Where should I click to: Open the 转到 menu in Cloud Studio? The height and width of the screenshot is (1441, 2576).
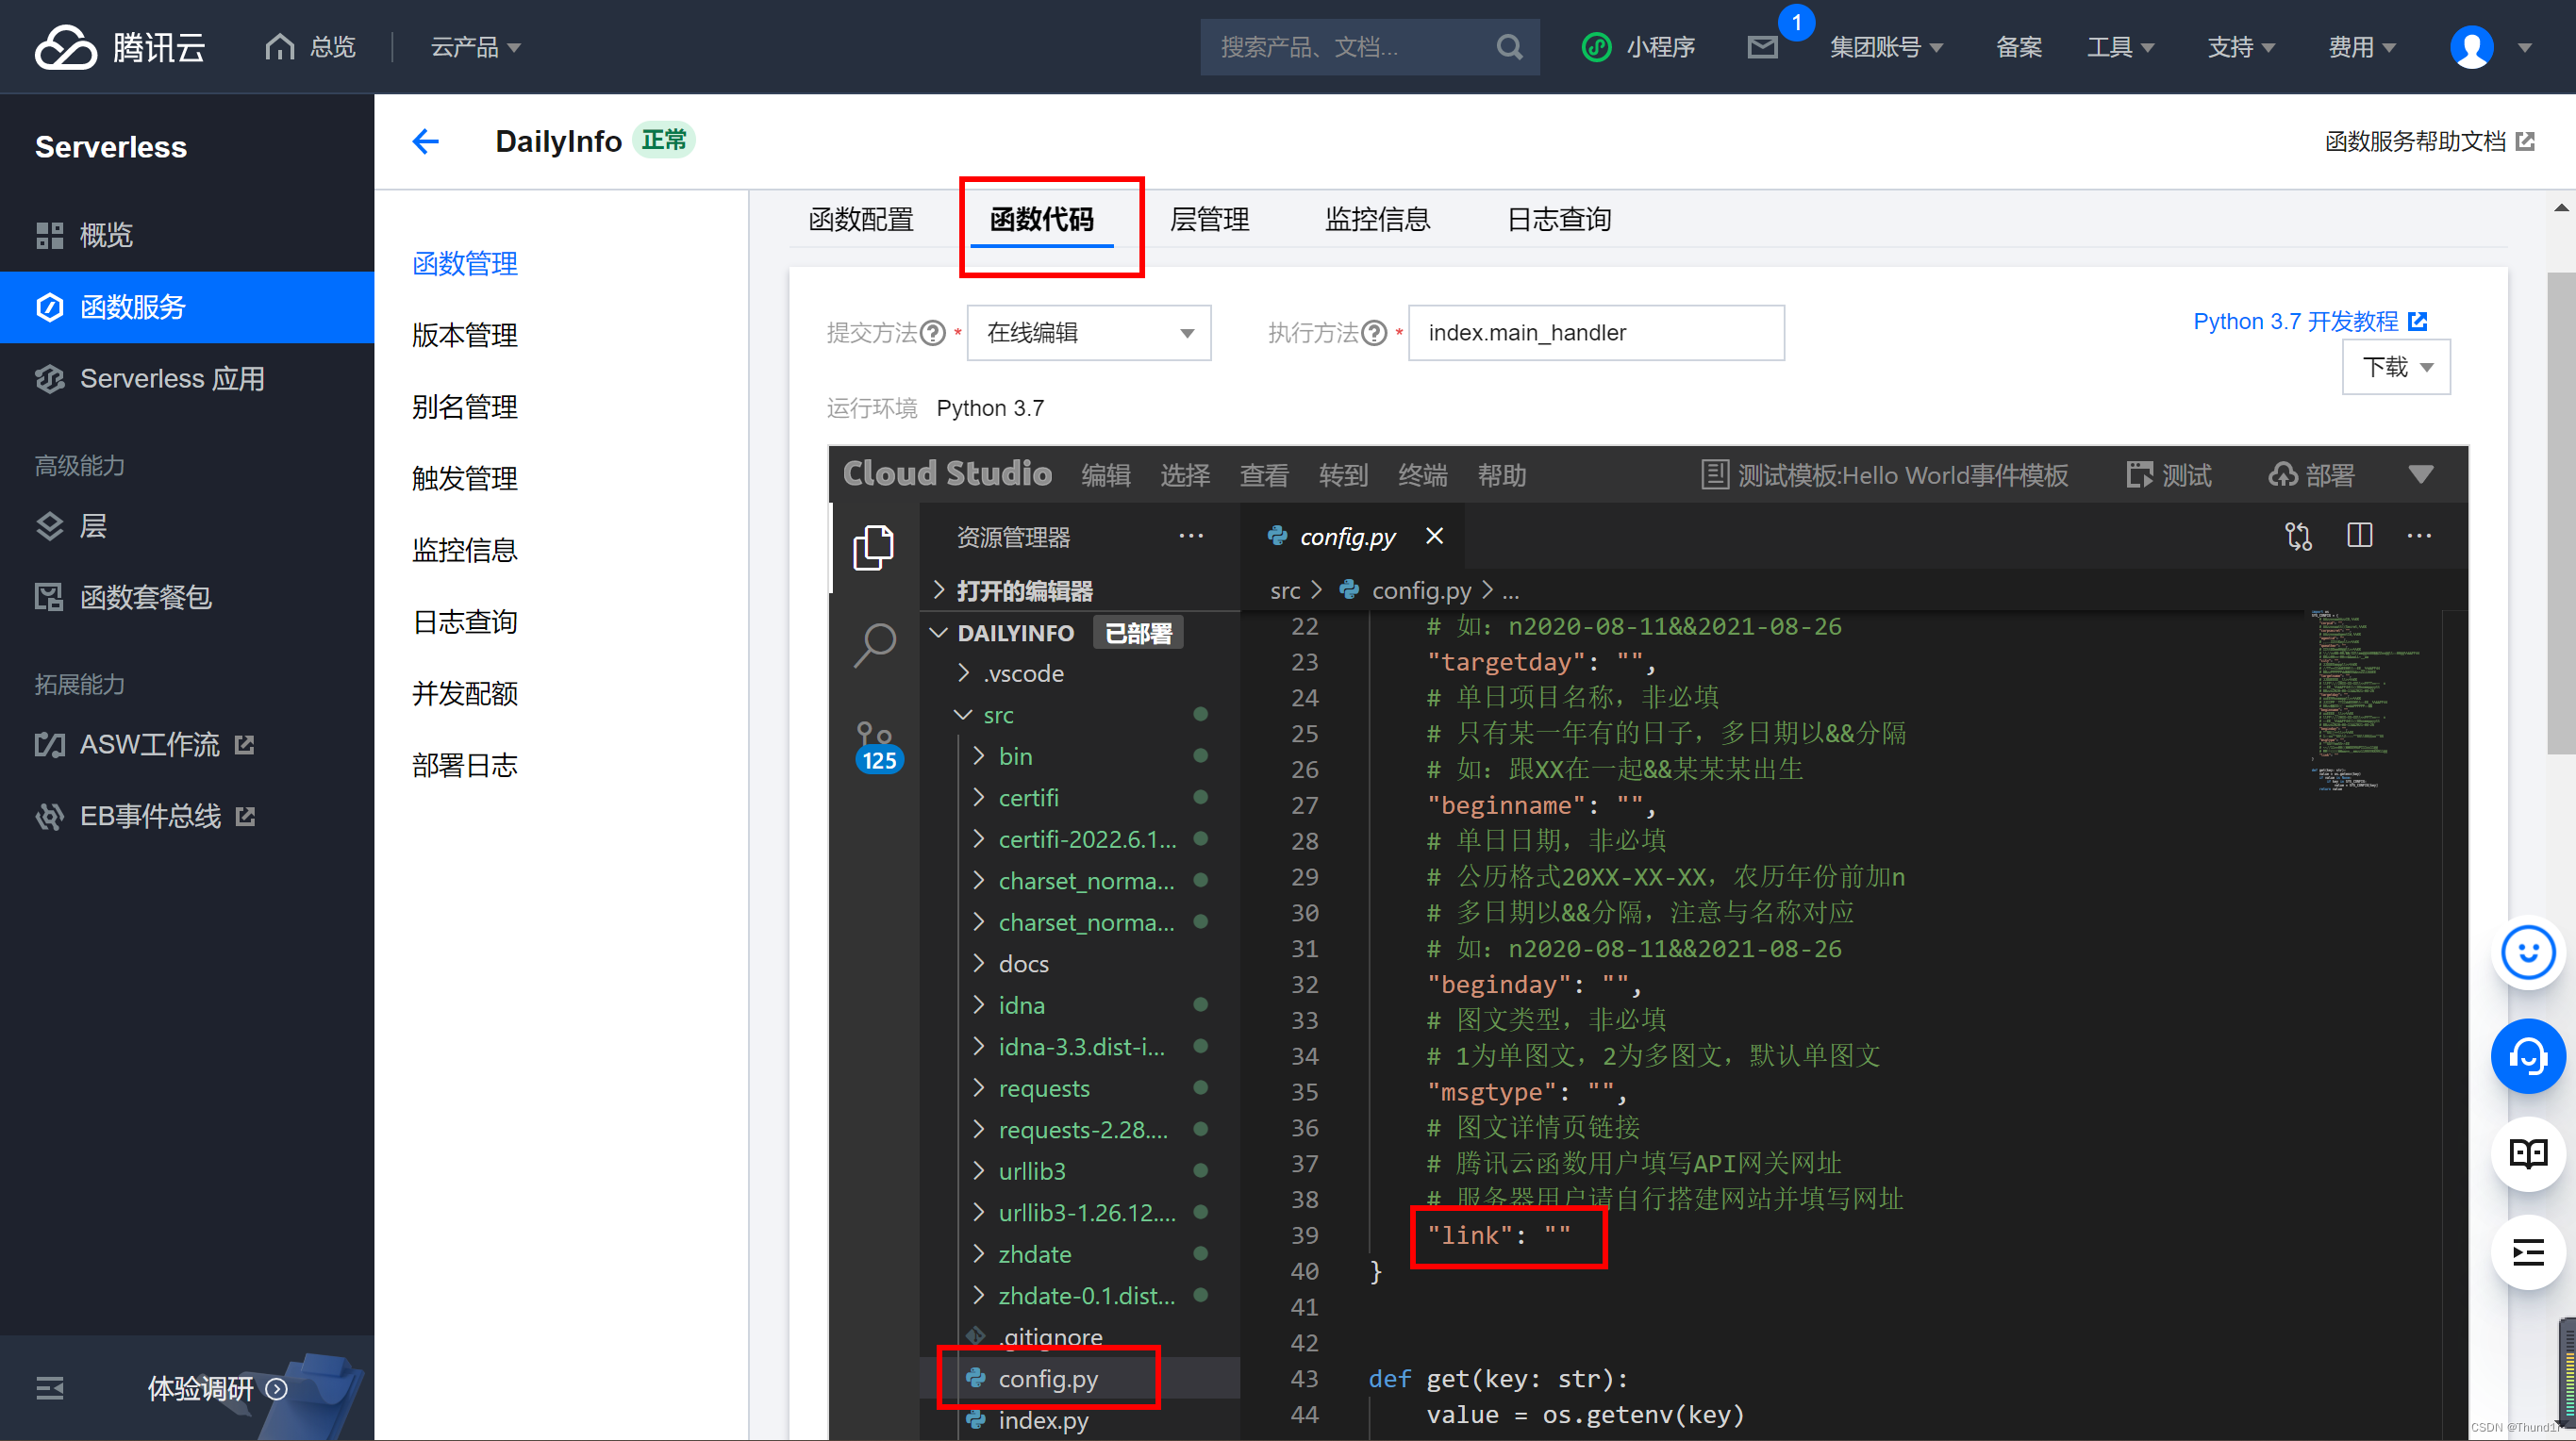tap(1343, 474)
